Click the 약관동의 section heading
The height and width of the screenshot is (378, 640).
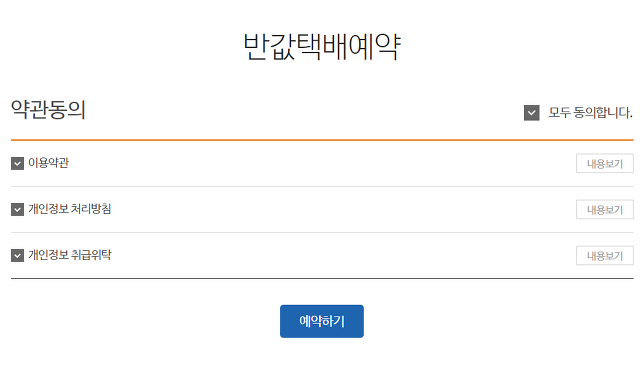(48, 109)
